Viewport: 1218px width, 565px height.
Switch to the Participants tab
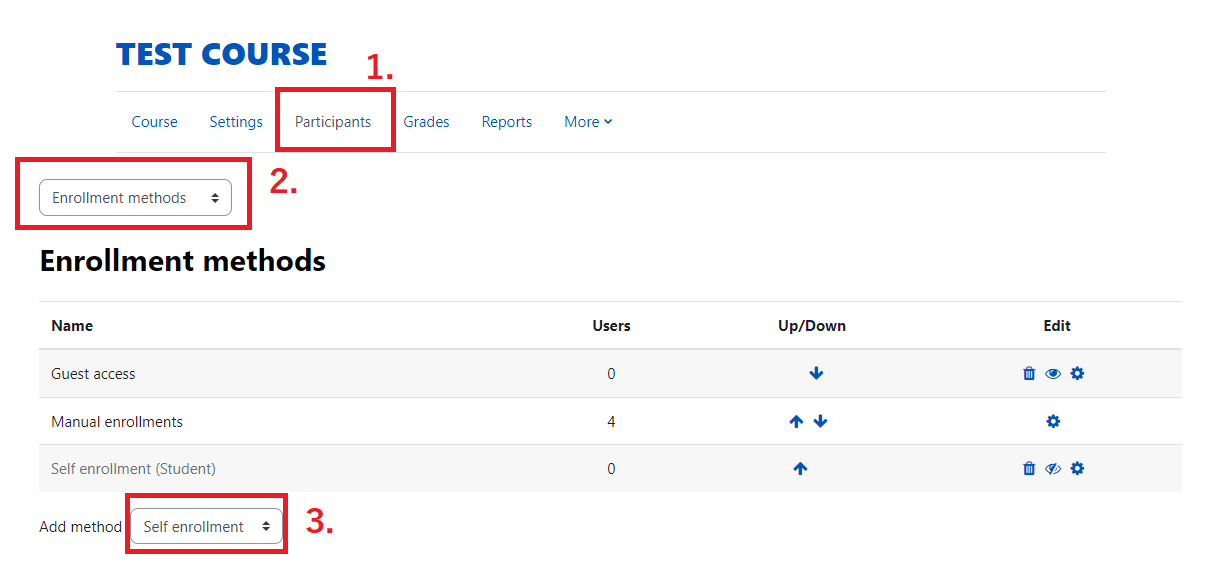(x=333, y=122)
